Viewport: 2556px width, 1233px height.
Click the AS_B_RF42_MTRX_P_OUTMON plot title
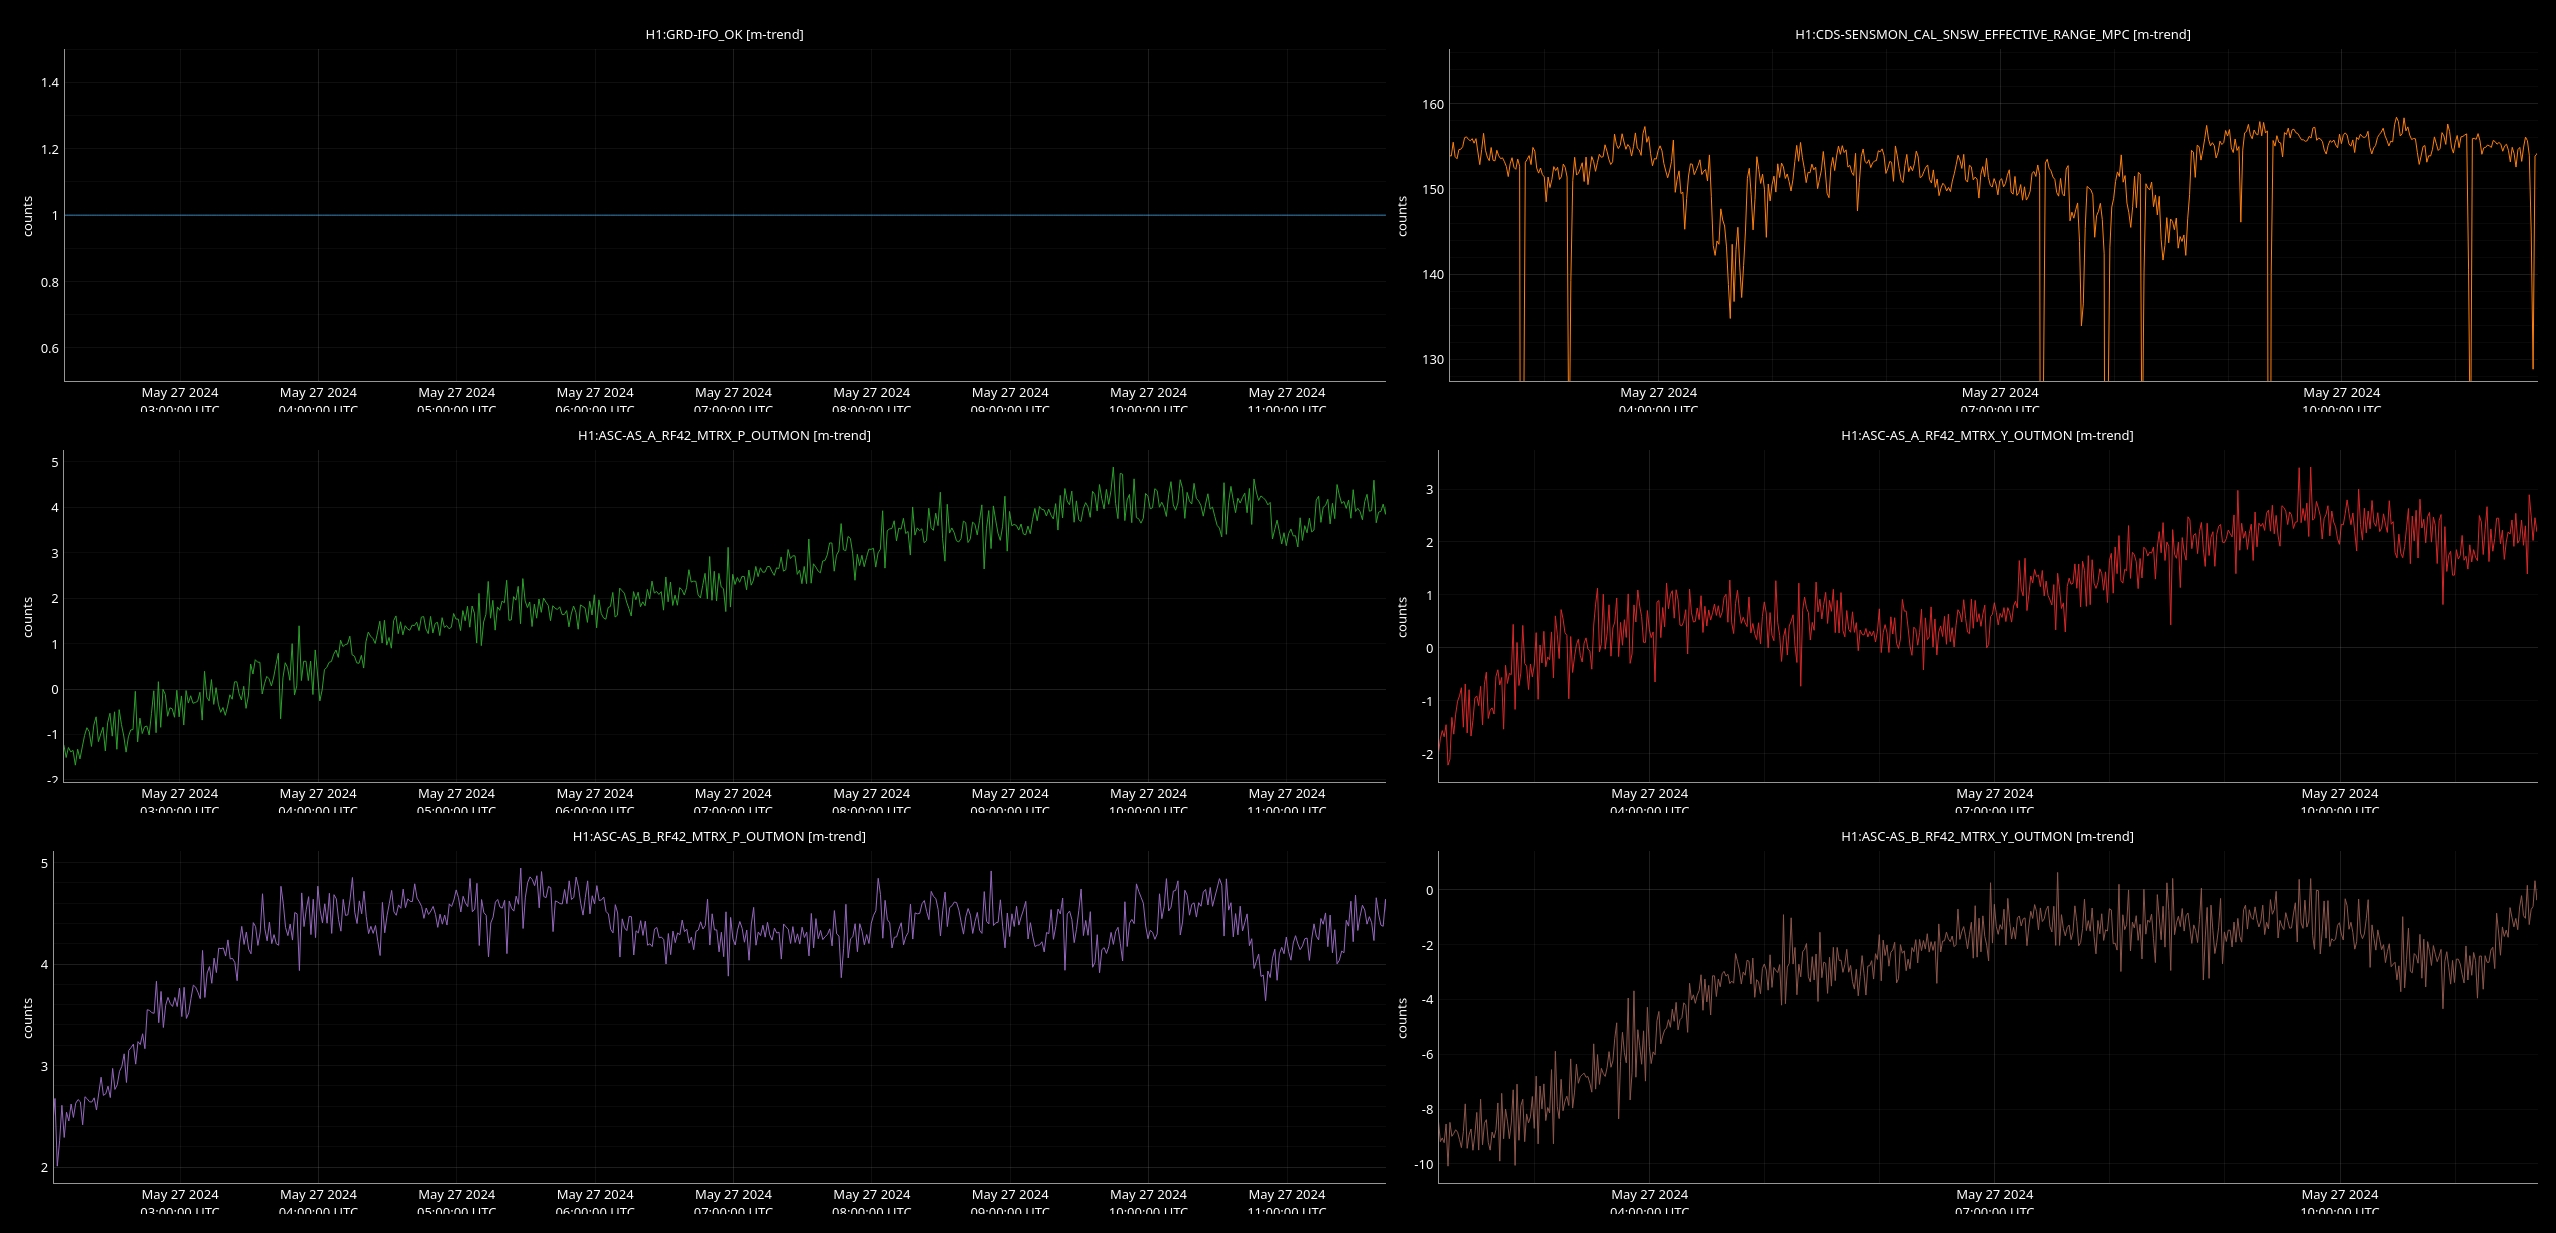pyautogui.click(x=719, y=837)
